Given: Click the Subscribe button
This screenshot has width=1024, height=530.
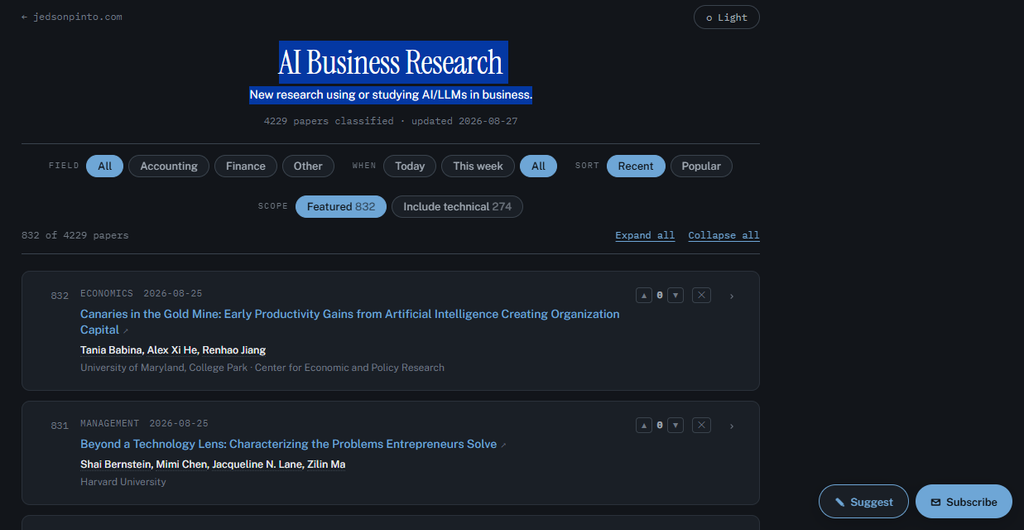Looking at the screenshot, I should [964, 501].
